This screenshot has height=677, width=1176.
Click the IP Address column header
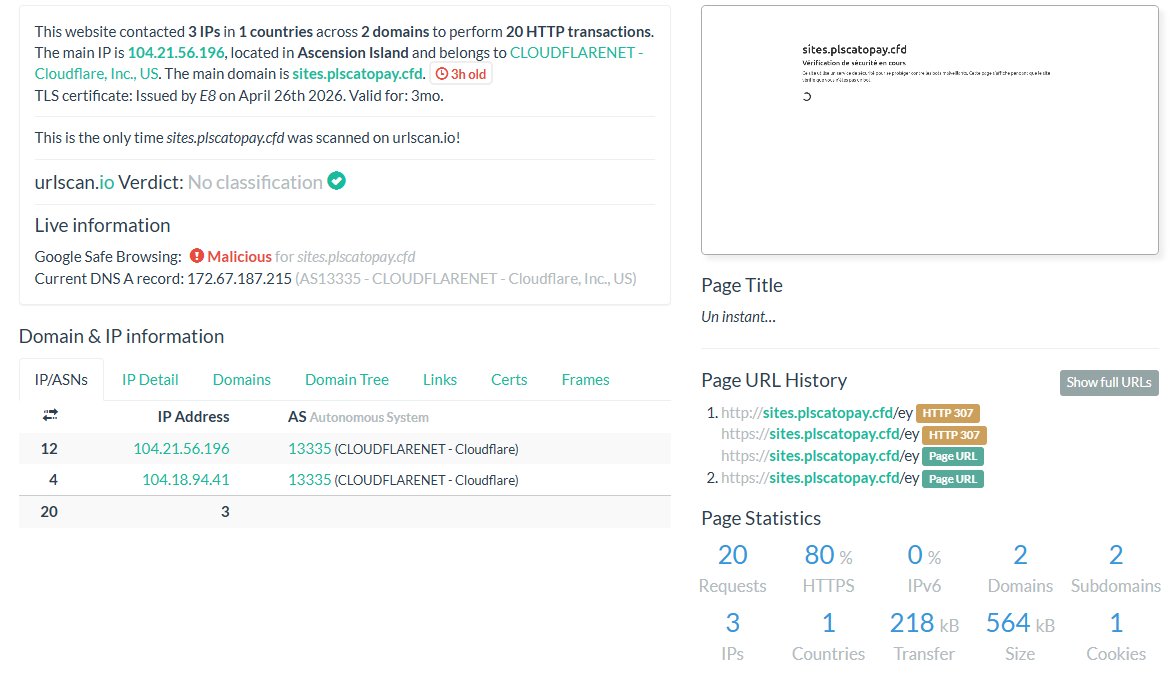(194, 417)
